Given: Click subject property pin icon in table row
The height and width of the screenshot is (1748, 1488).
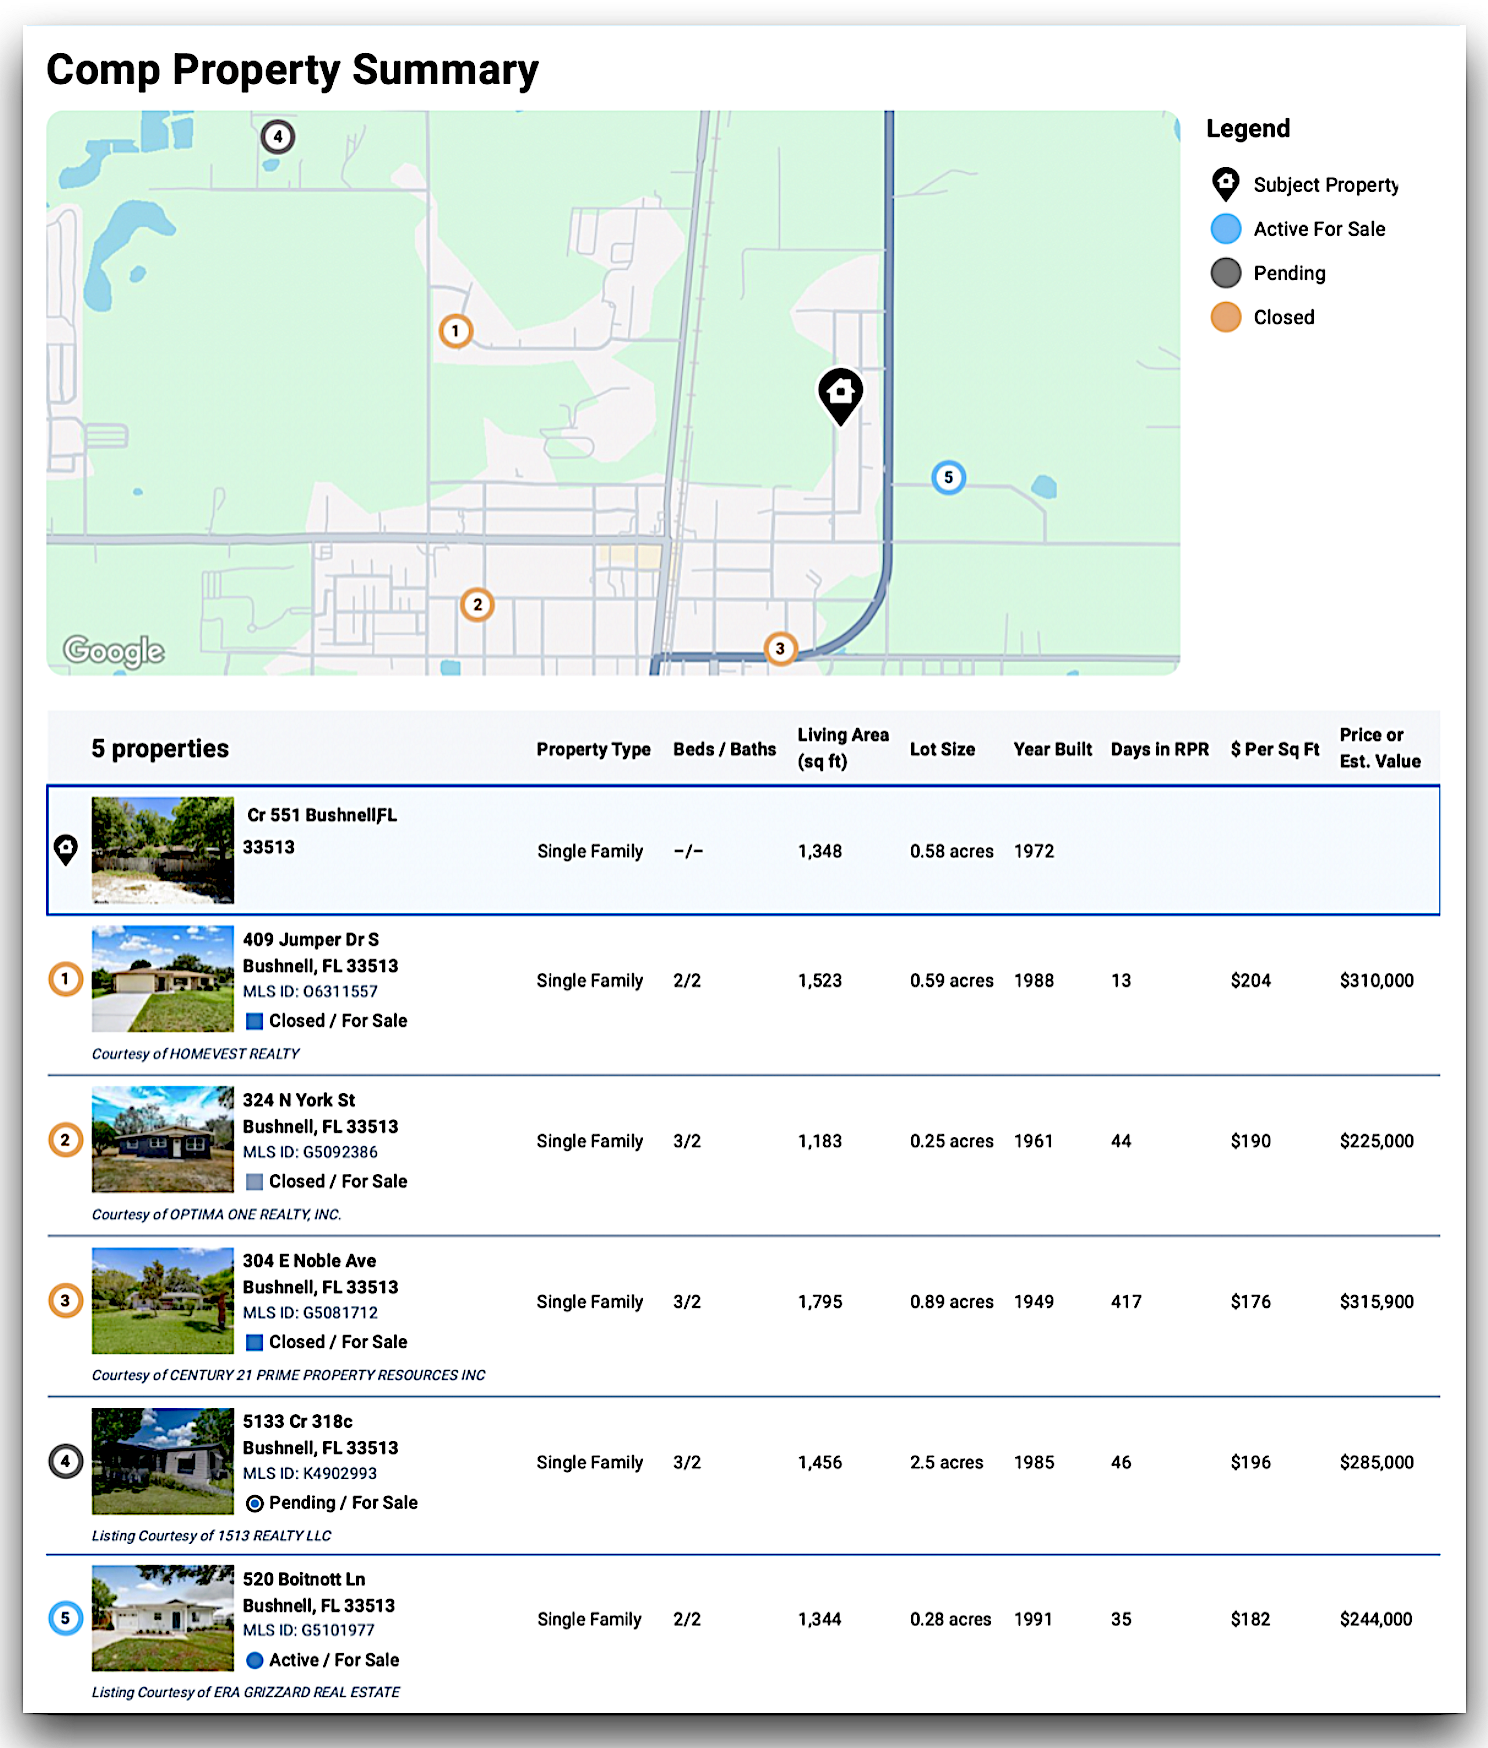Looking at the screenshot, I should pyautogui.click(x=66, y=850).
